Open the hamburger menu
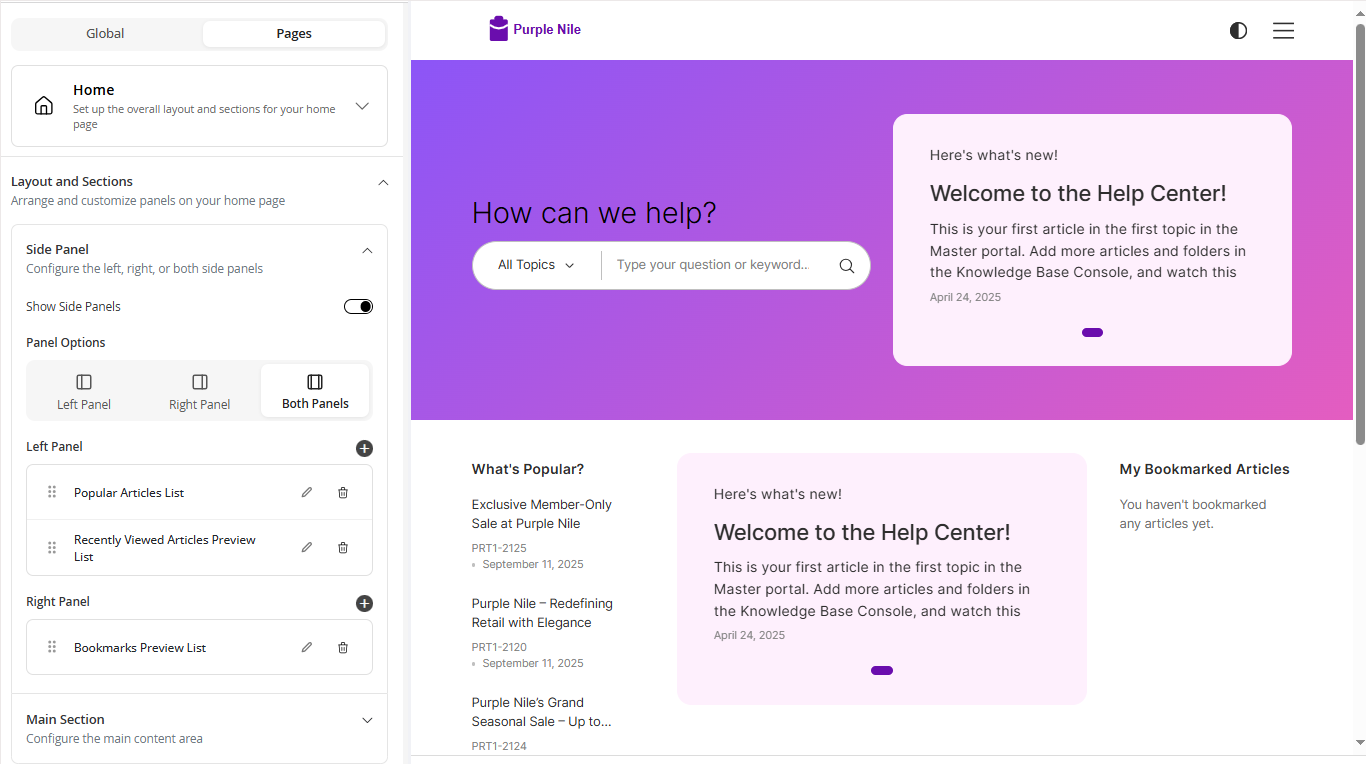 tap(1283, 31)
